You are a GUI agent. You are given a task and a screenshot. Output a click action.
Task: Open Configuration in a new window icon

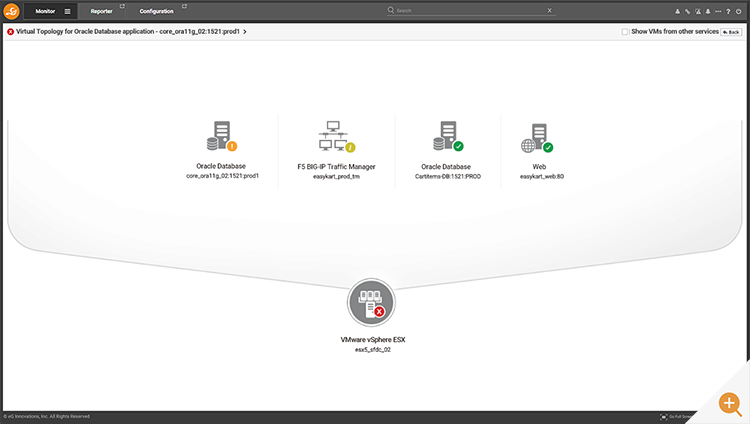184,6
